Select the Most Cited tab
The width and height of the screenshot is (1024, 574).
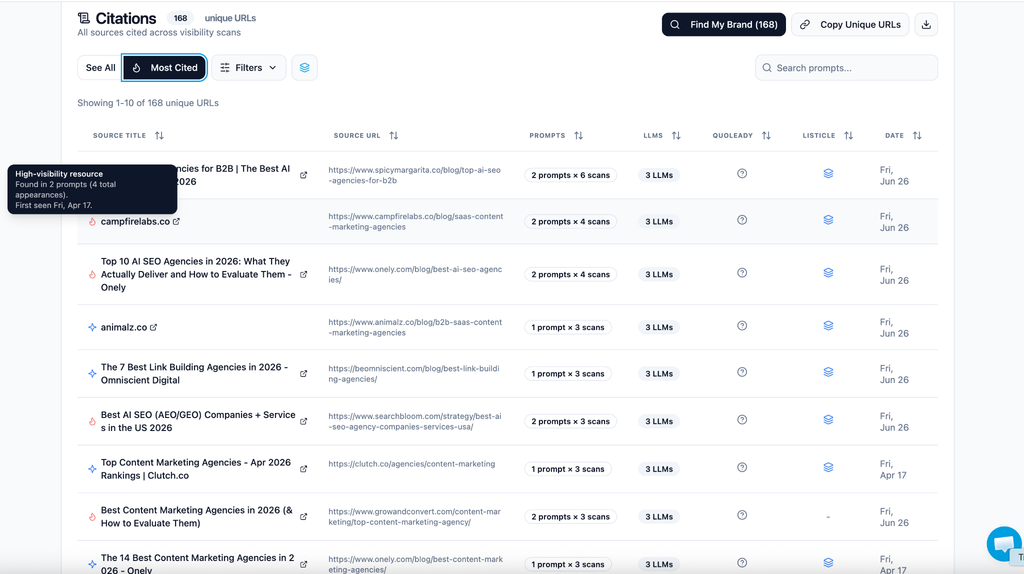(165, 68)
